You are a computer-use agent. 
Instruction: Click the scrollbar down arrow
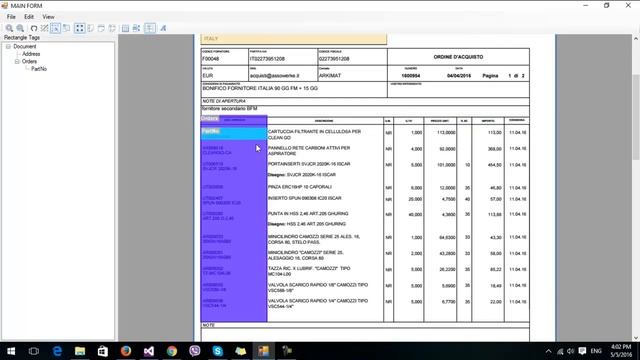coord(636,338)
